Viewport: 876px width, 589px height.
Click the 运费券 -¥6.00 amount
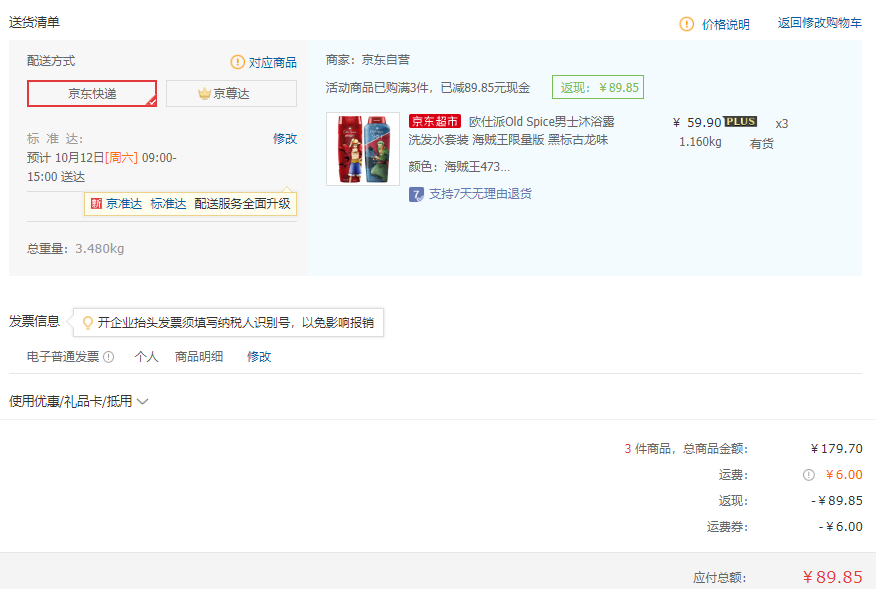point(840,526)
